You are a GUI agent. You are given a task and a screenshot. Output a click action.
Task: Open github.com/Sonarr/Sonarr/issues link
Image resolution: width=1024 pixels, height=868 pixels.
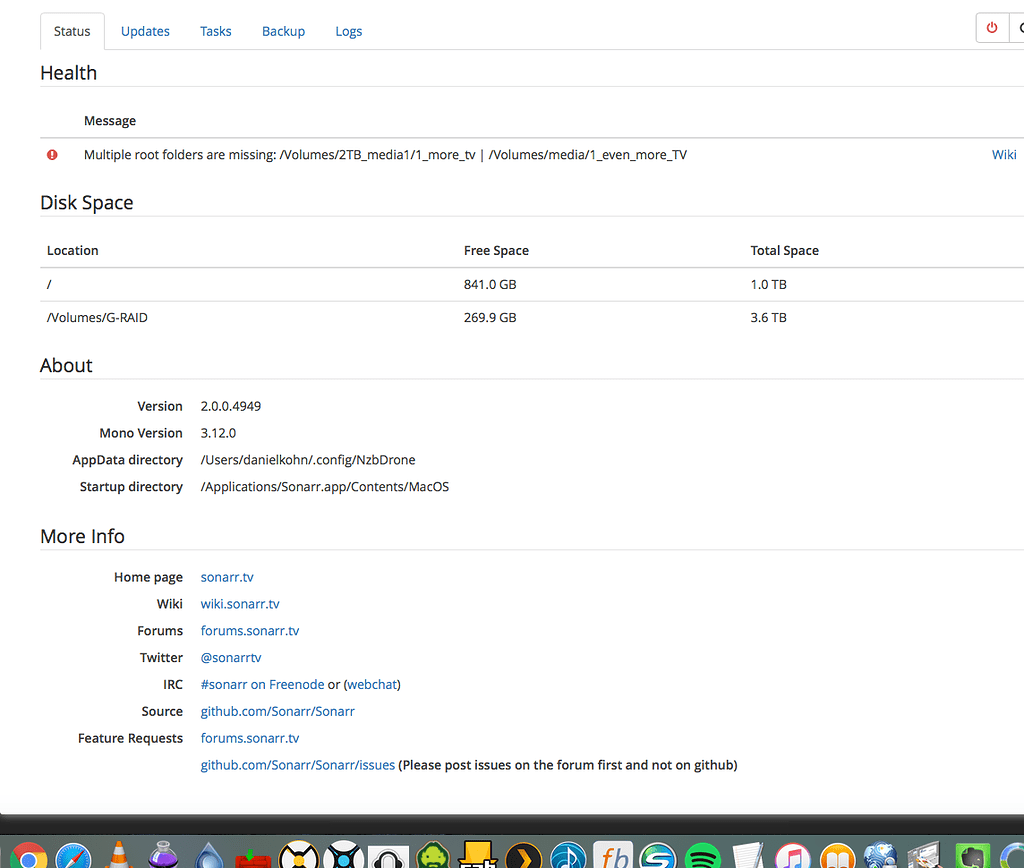(x=297, y=765)
